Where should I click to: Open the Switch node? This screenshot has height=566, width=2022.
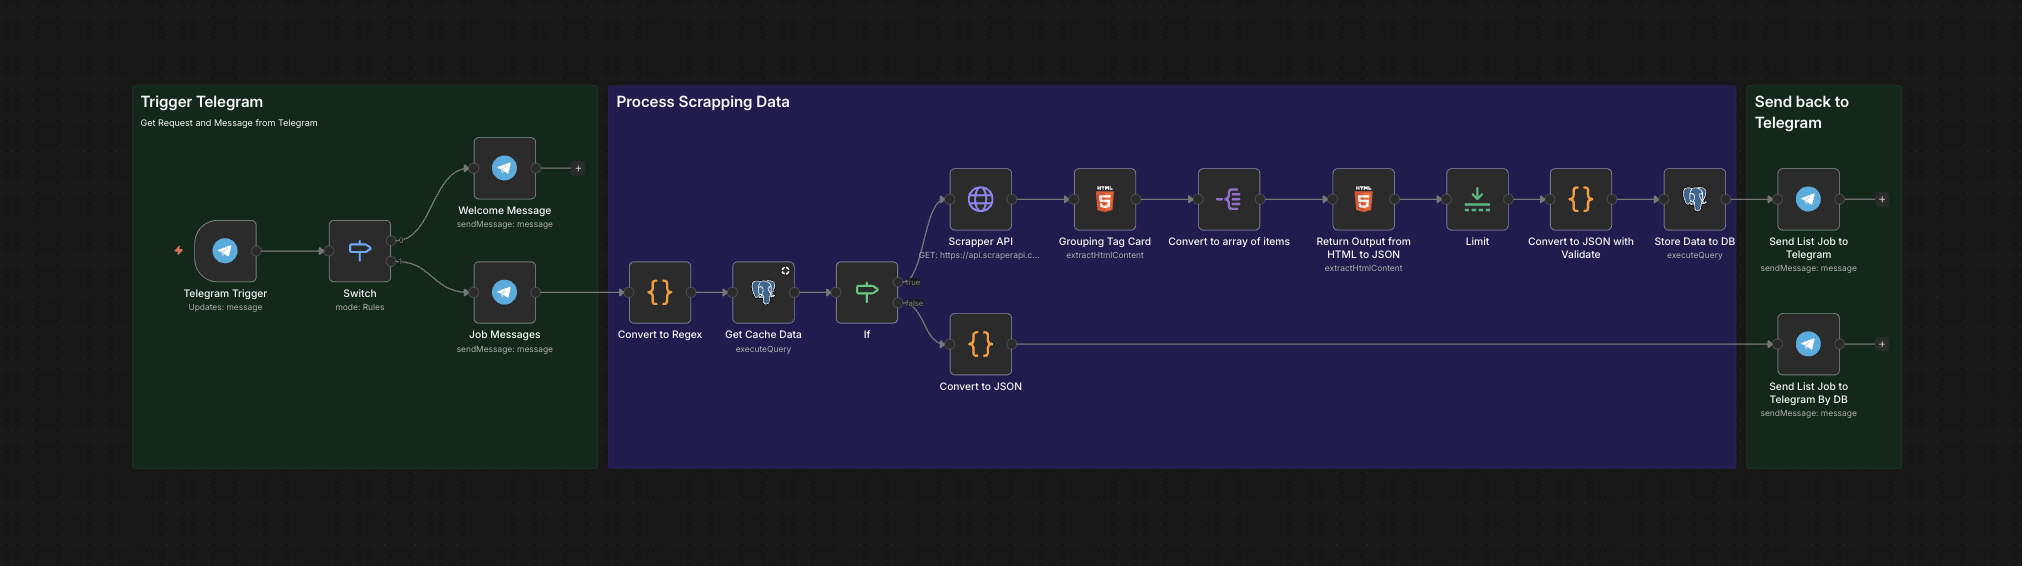coord(359,251)
